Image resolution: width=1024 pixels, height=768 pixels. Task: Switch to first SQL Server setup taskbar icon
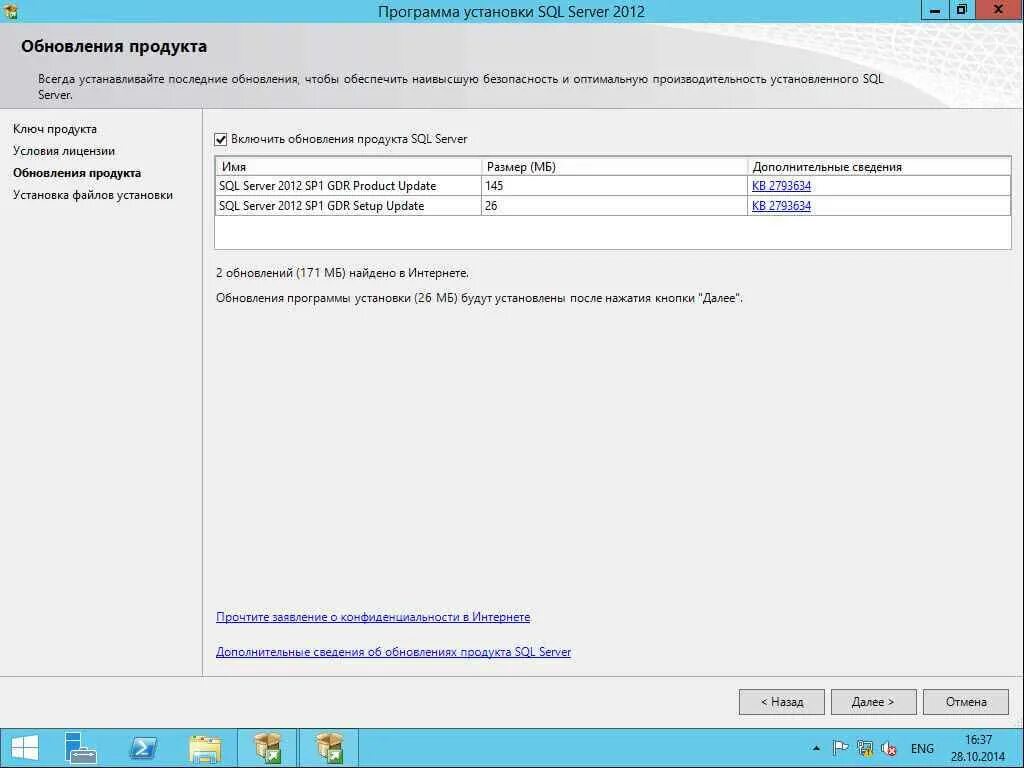tap(267, 748)
